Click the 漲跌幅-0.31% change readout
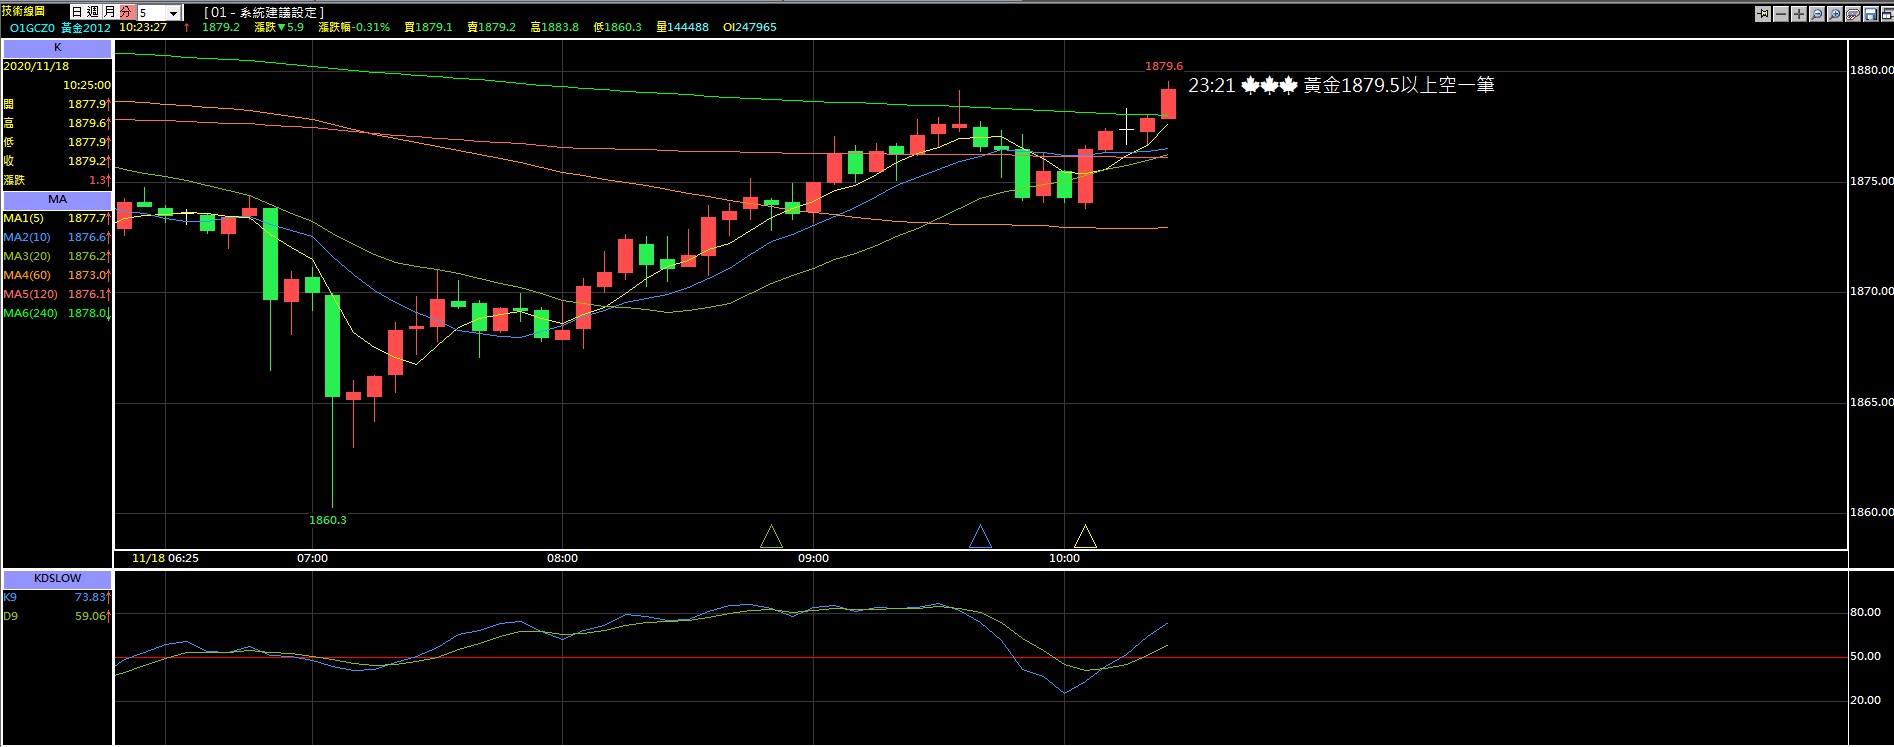 tap(354, 27)
